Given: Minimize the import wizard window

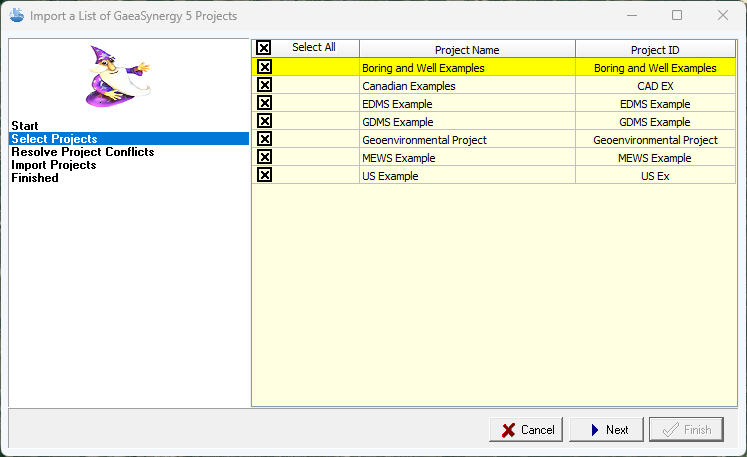Looking at the screenshot, I should click(632, 15).
